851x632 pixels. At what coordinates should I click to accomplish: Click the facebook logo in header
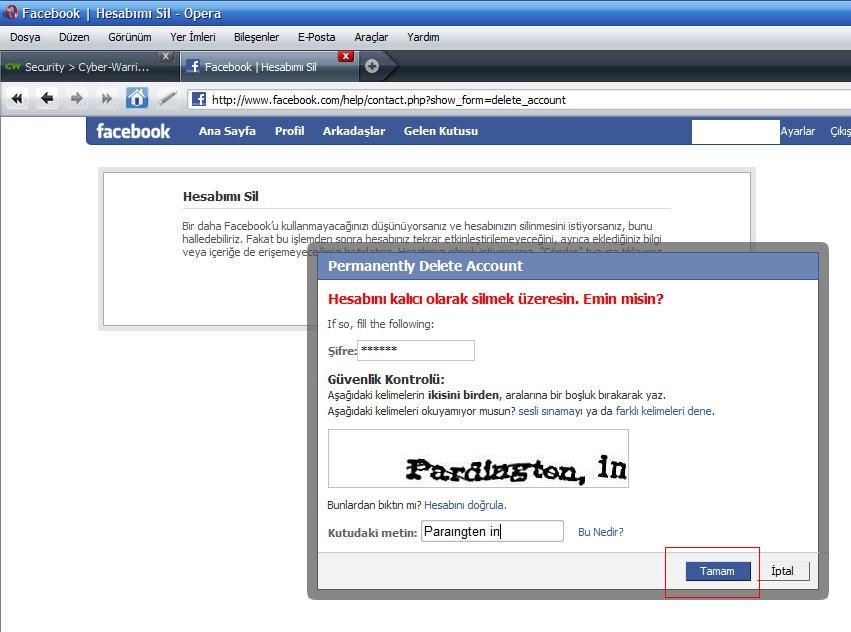pos(133,131)
